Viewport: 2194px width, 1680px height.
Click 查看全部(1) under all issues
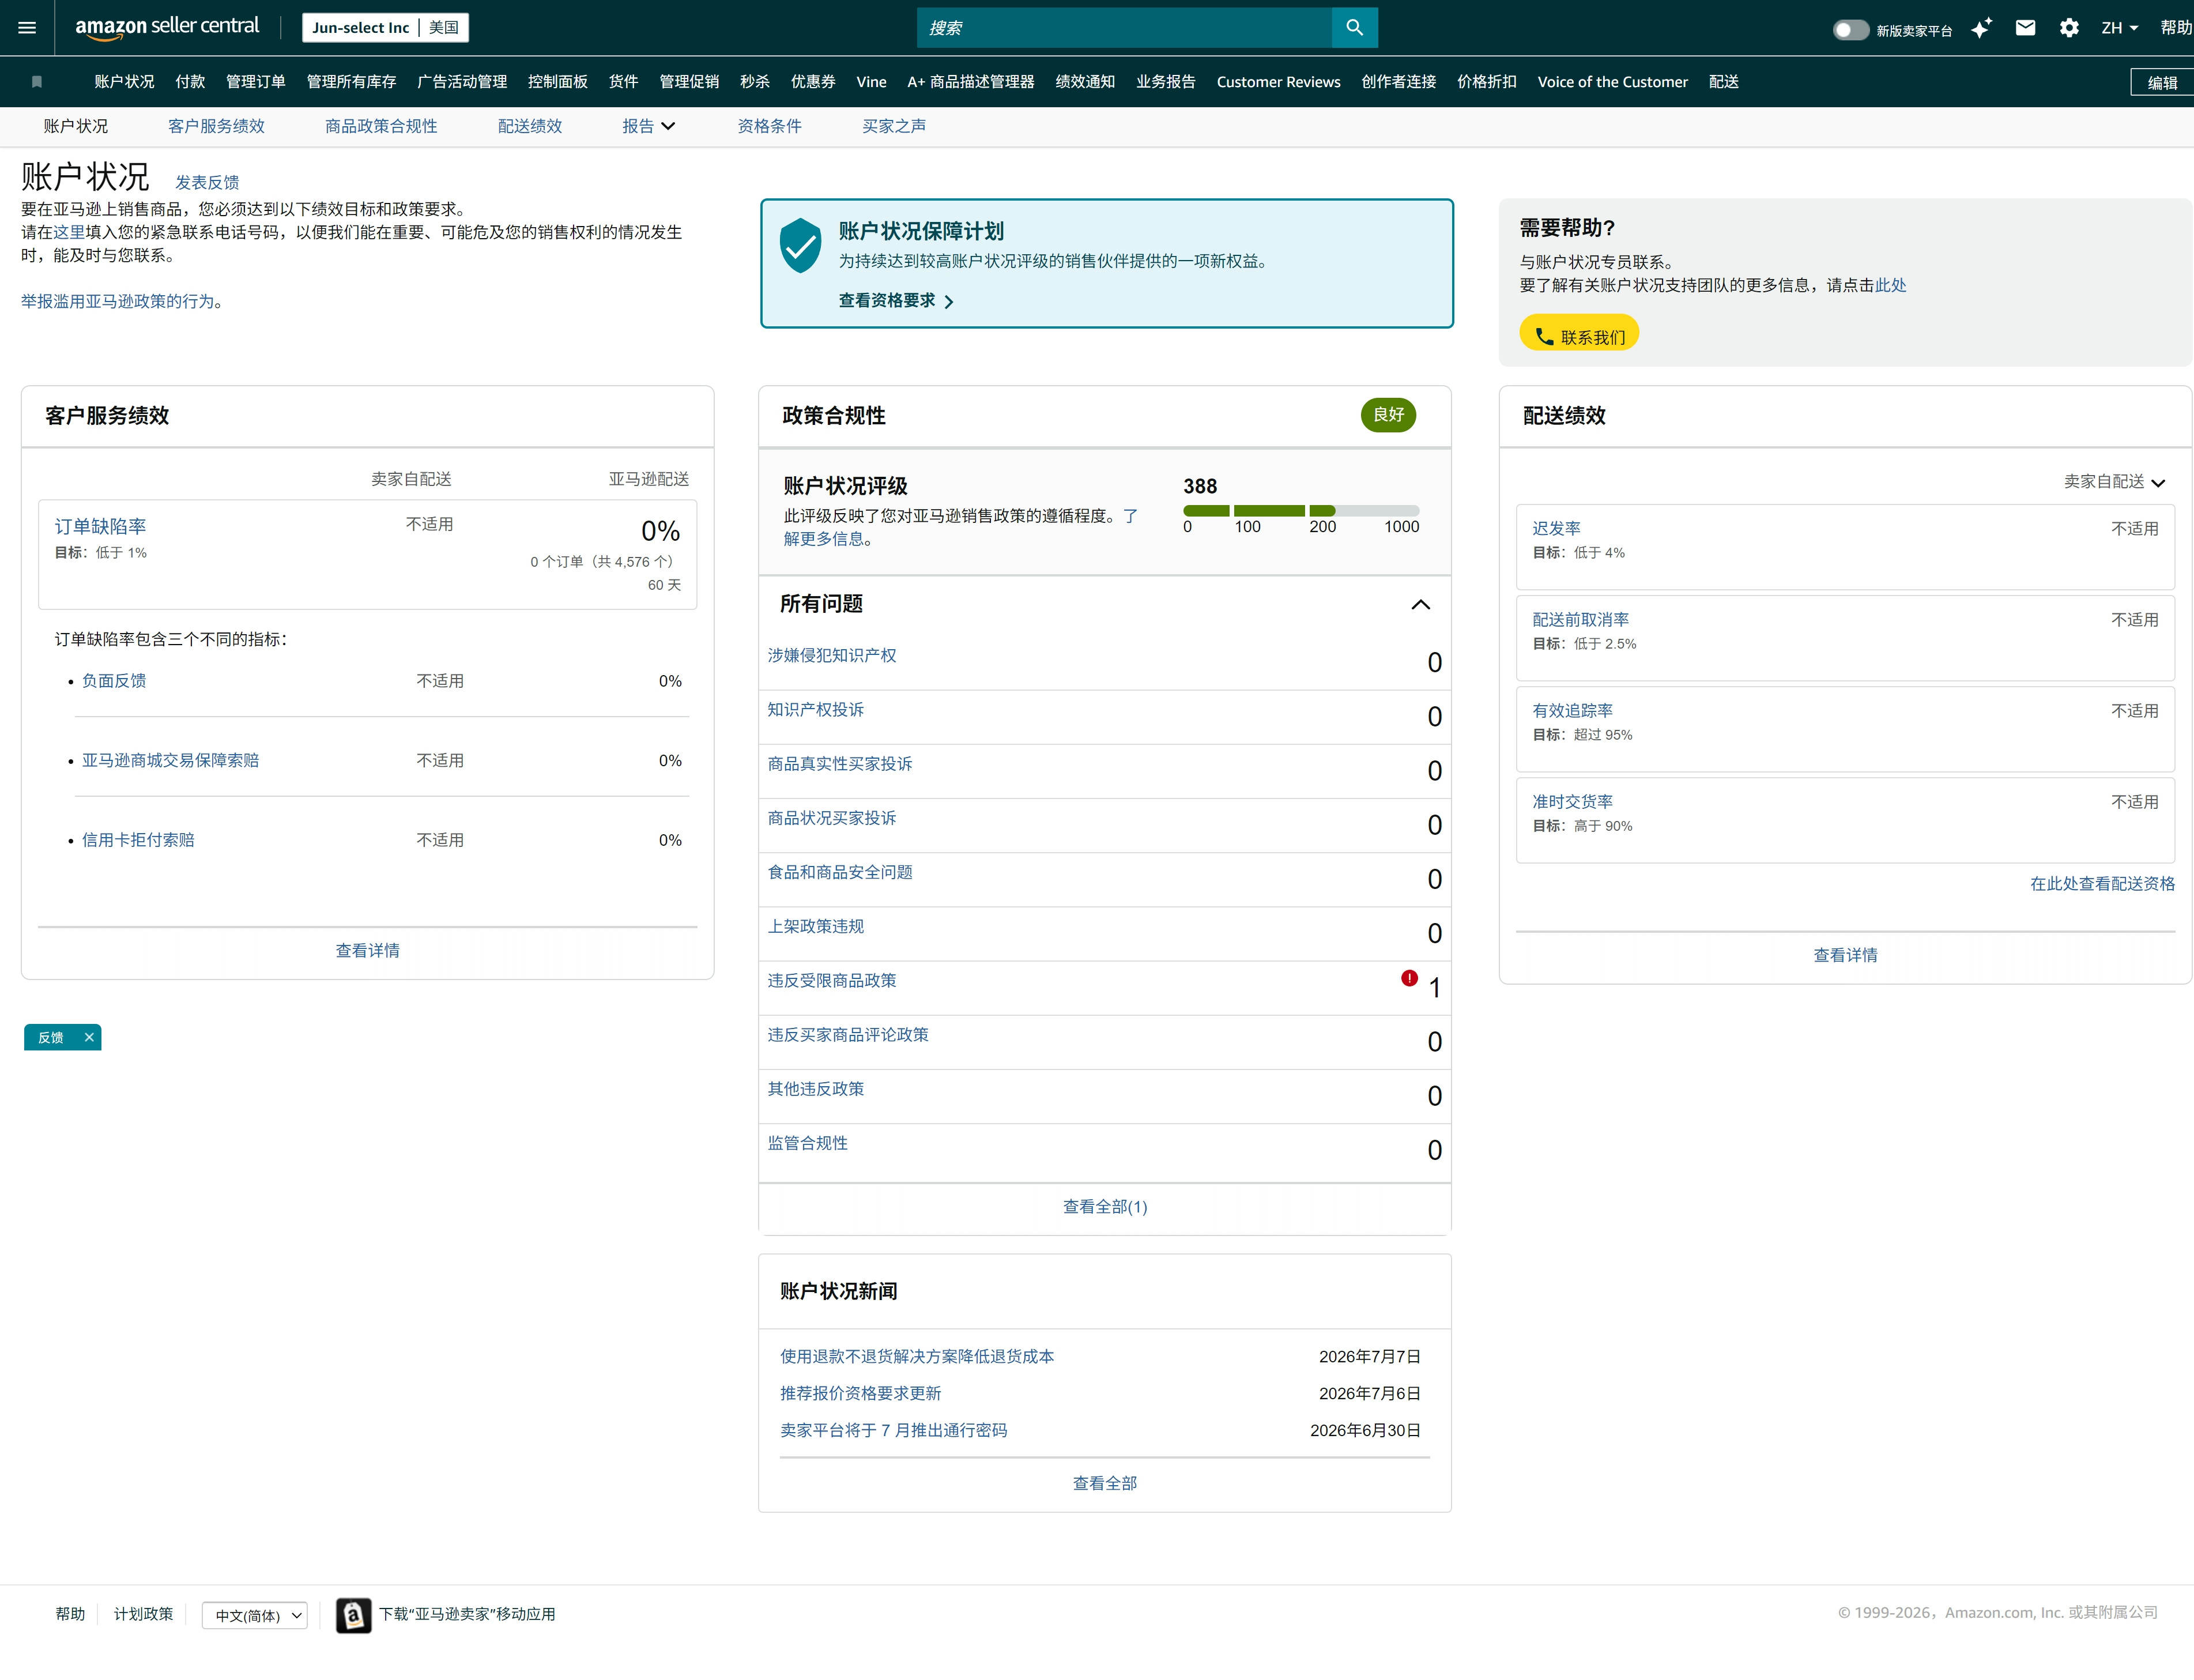pos(1105,1206)
